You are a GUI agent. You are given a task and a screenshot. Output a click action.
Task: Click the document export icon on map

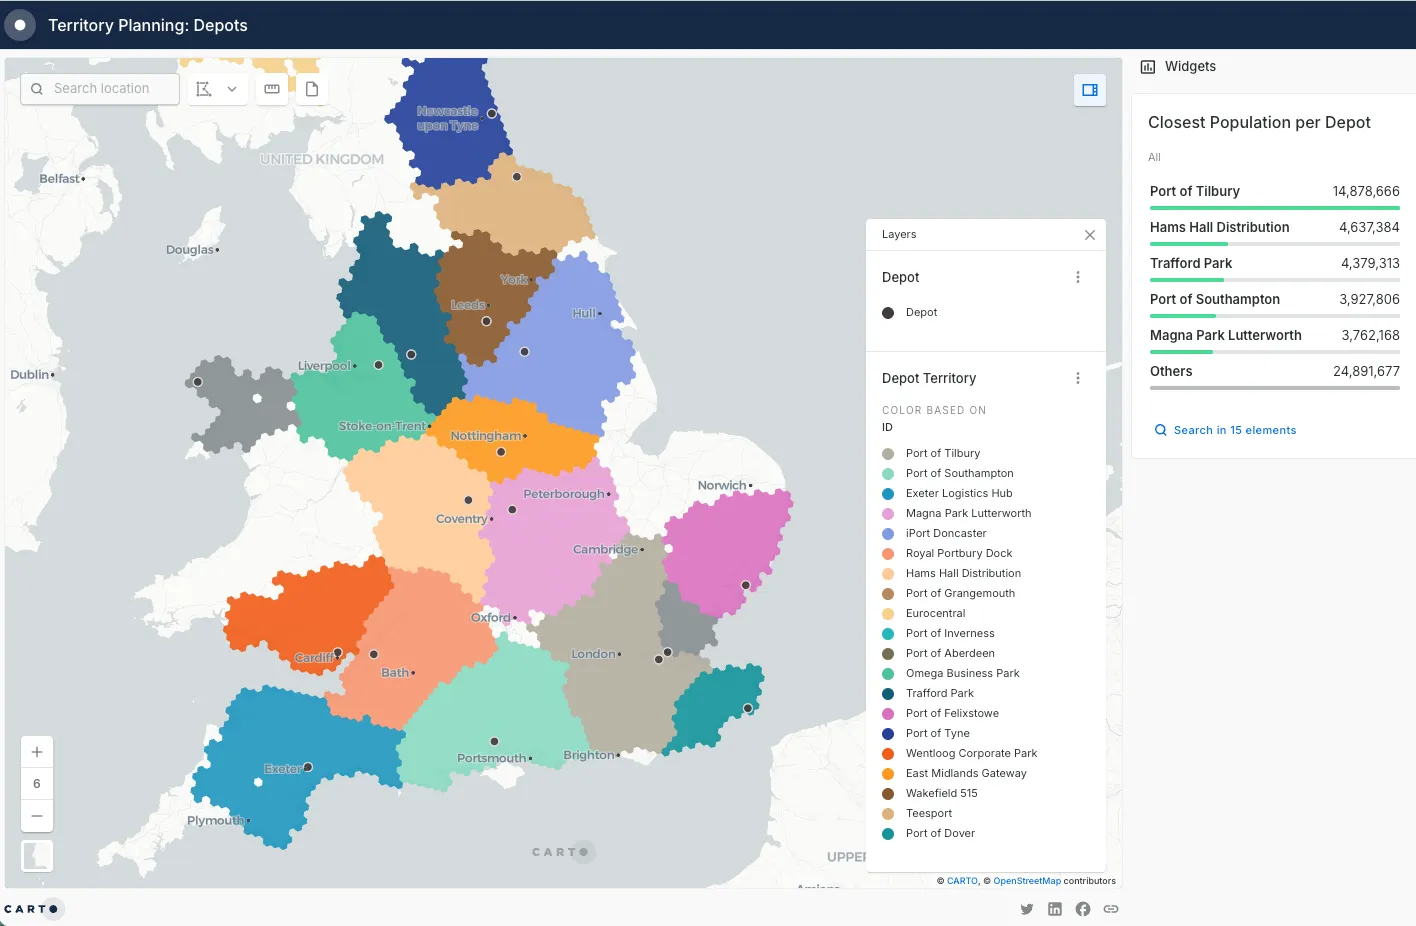312,89
